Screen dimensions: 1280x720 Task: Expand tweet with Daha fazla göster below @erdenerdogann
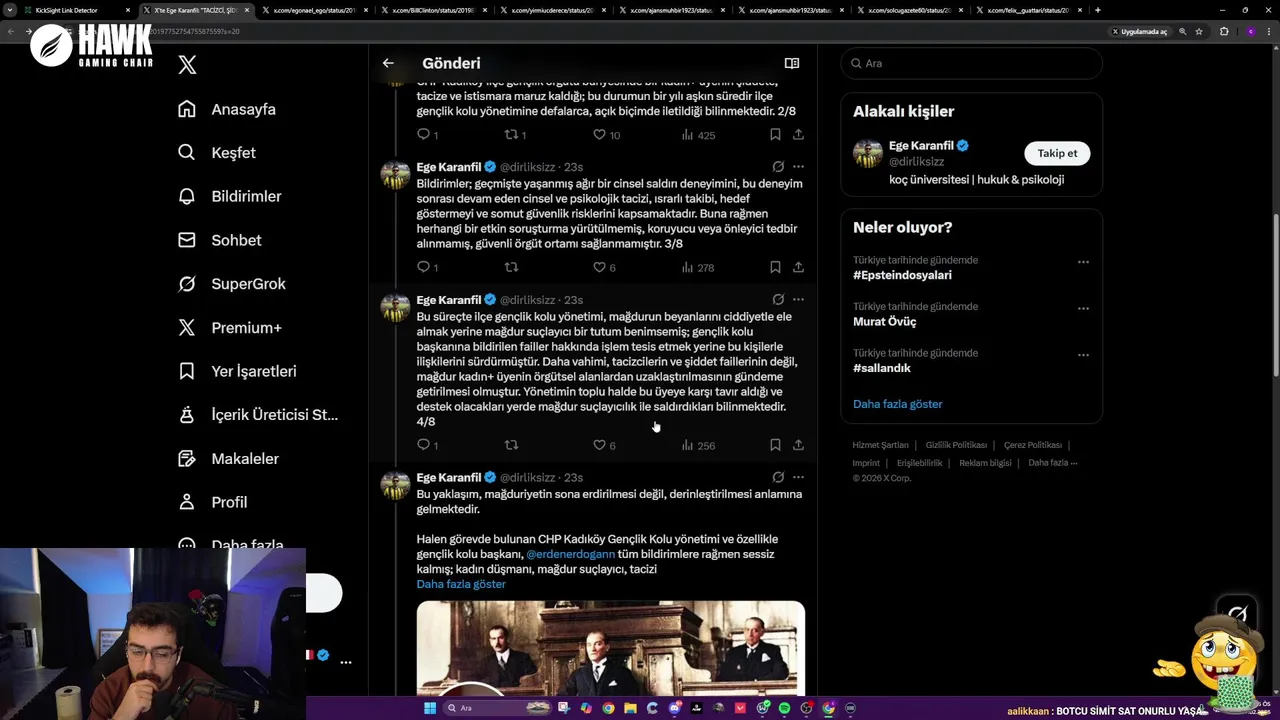pyautogui.click(x=461, y=584)
